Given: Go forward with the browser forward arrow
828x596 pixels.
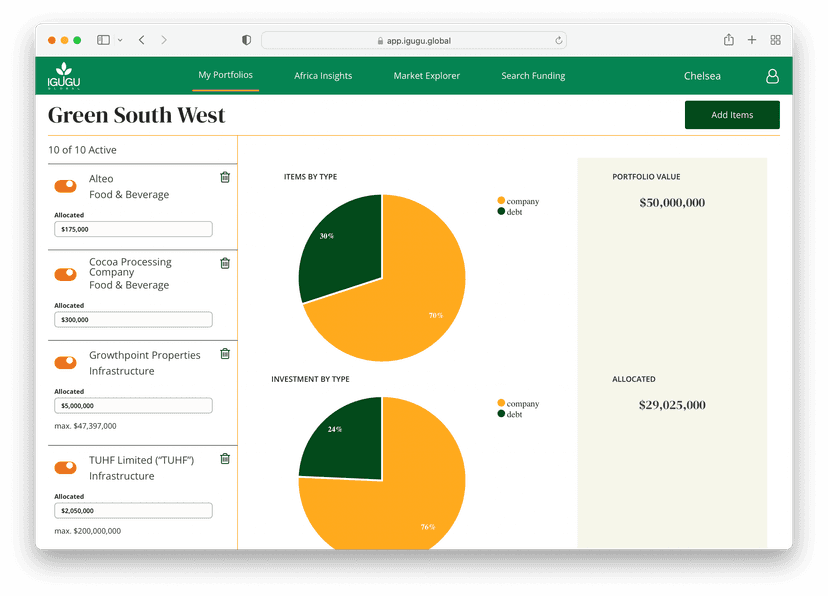Looking at the screenshot, I should click(x=164, y=40).
